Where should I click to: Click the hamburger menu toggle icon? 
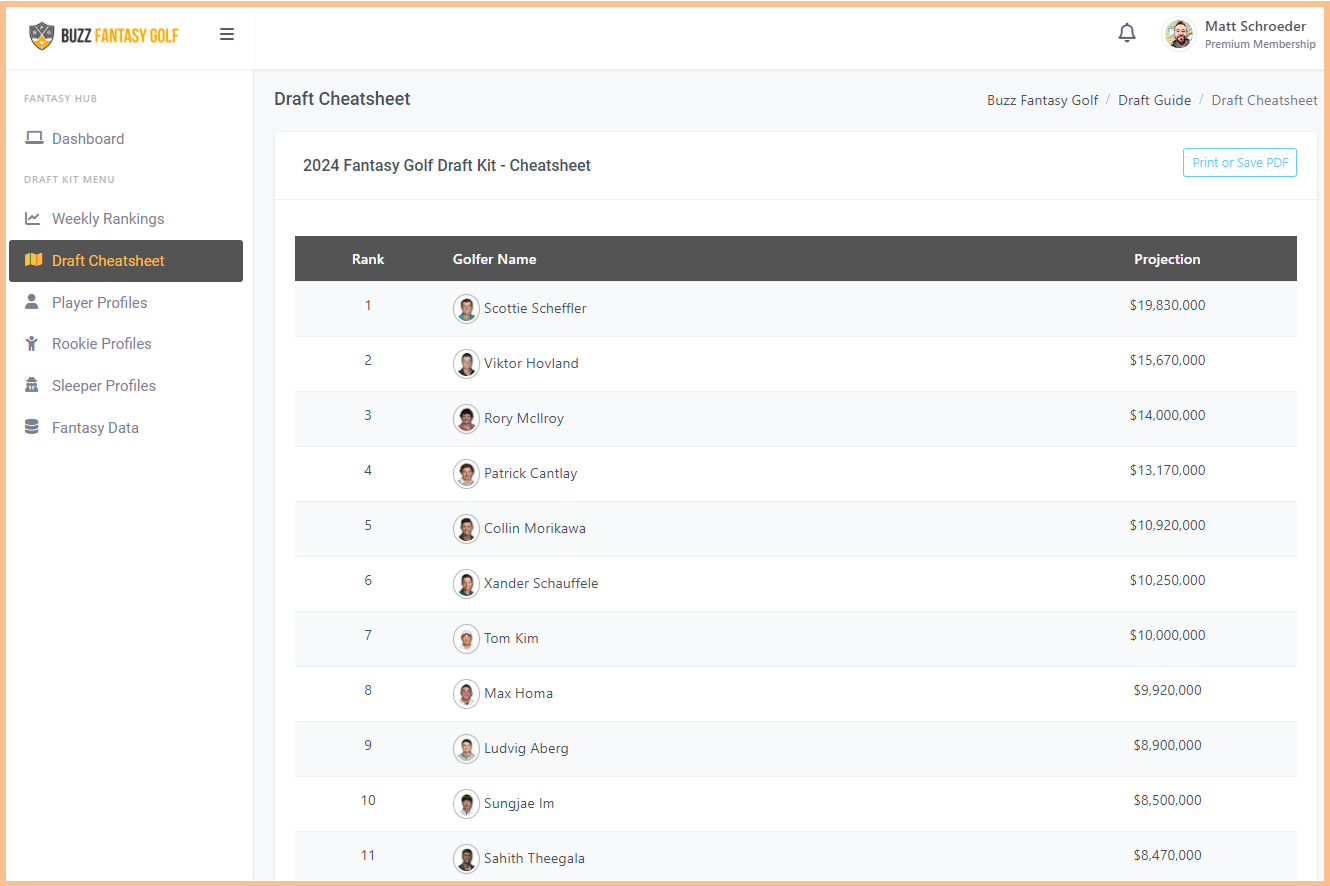(x=227, y=34)
